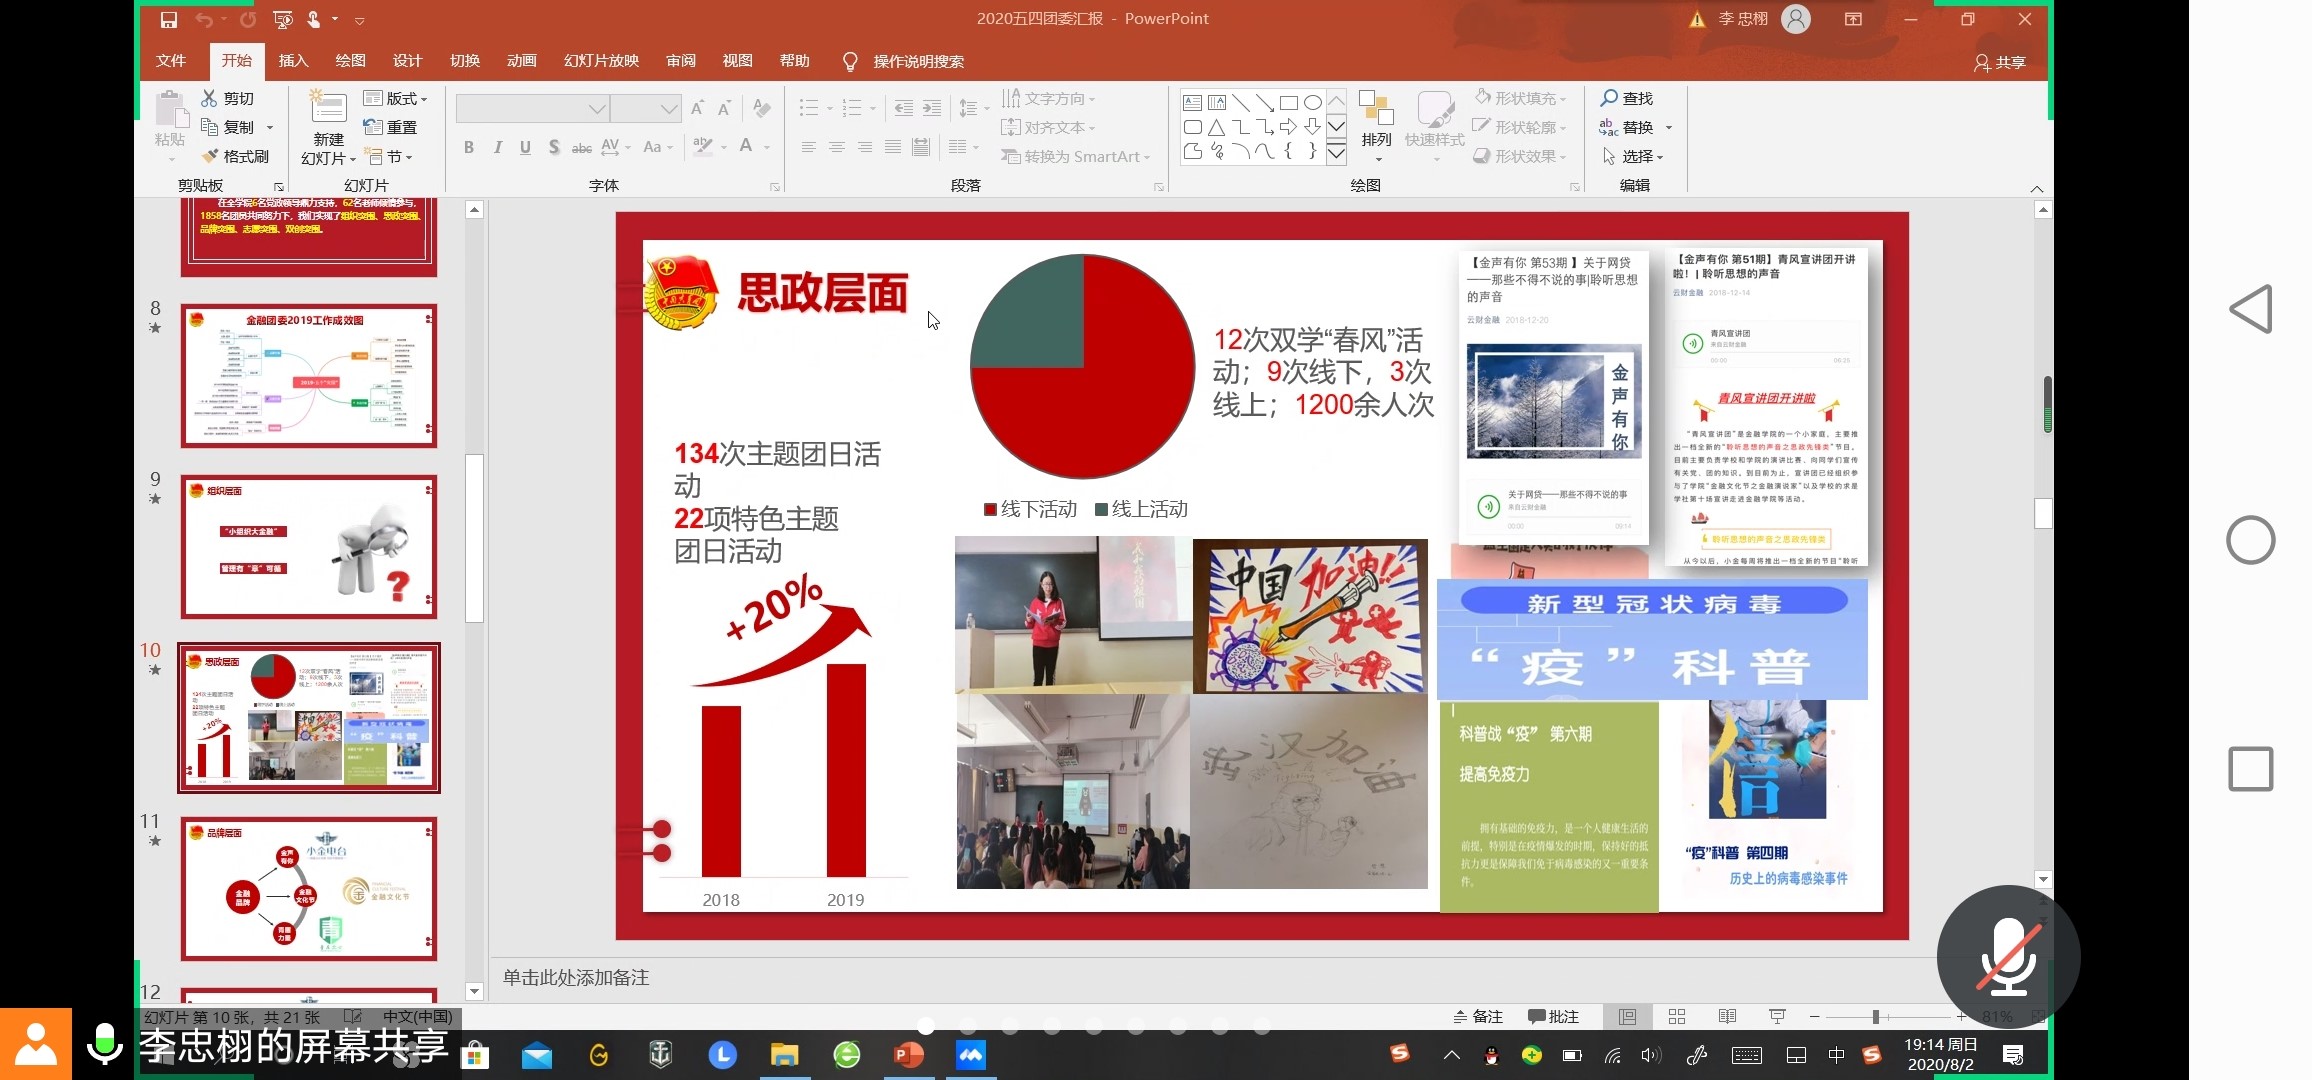Screen dimensions: 2312x1080
Task: Open the Insert (插入) ribbon tab
Action: click(x=293, y=61)
